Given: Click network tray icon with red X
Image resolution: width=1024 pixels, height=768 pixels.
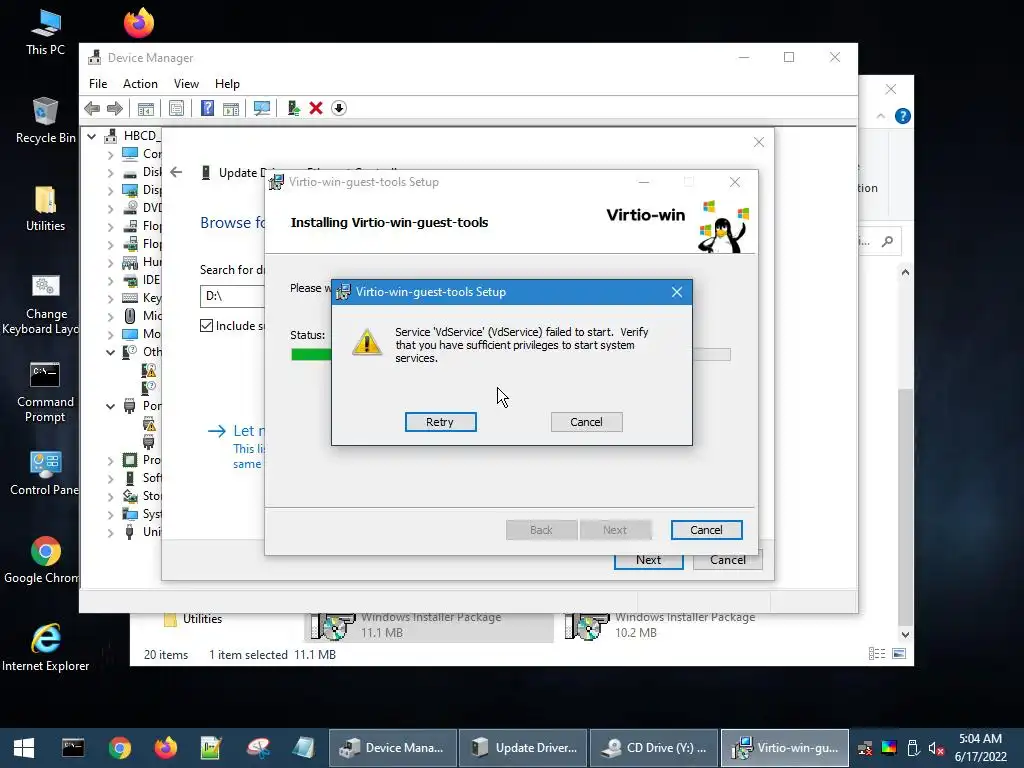Looking at the screenshot, I should 865,748.
